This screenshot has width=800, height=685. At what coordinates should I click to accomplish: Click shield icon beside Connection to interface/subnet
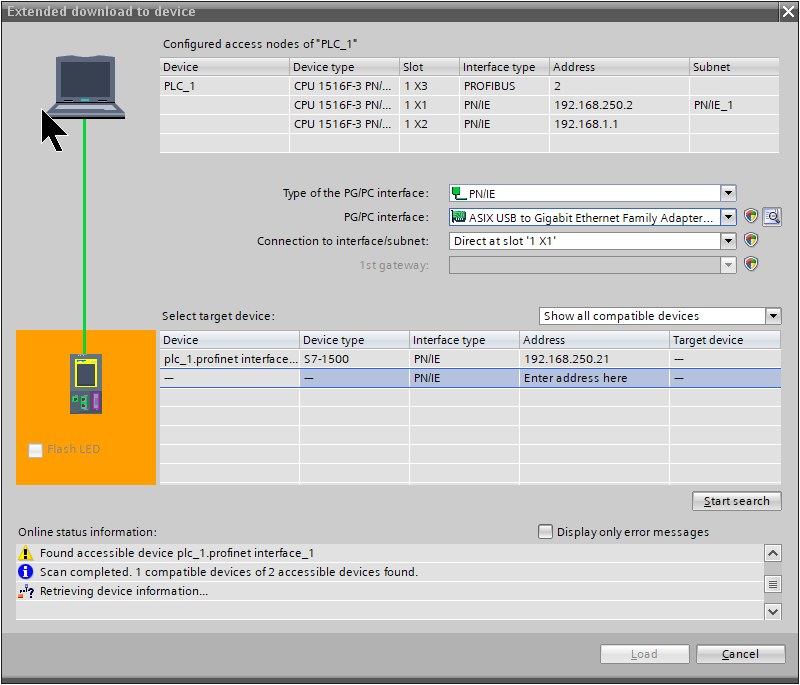click(751, 240)
